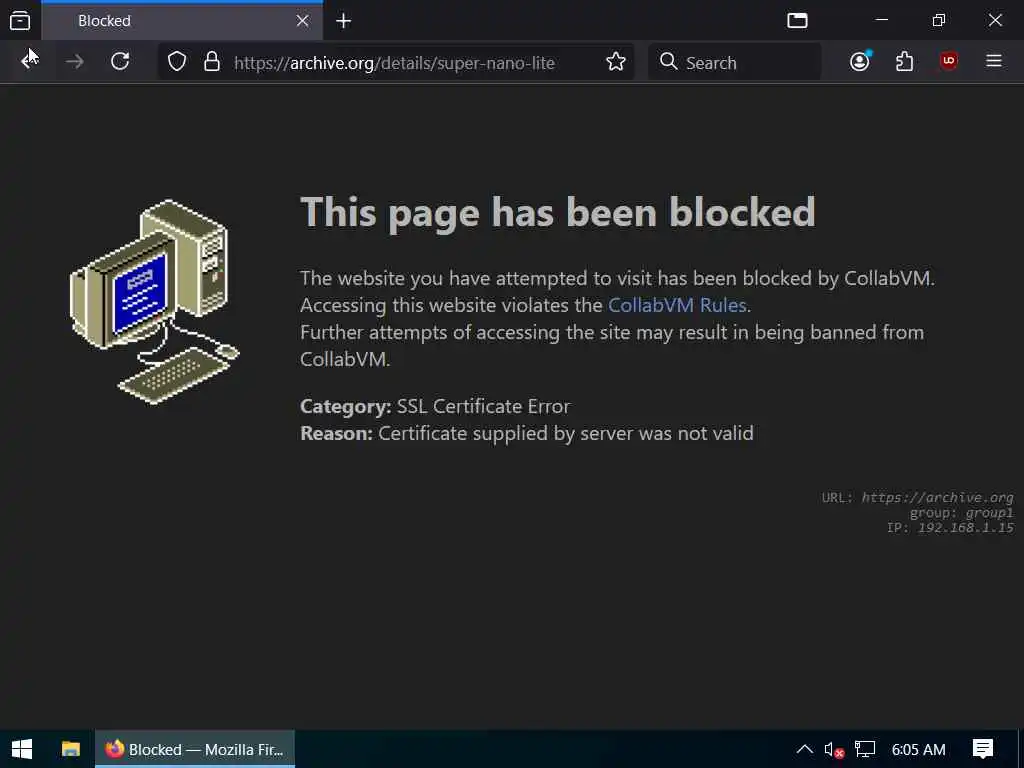Image resolution: width=1024 pixels, height=768 pixels.
Task: View site security padlock info
Action: [x=212, y=62]
